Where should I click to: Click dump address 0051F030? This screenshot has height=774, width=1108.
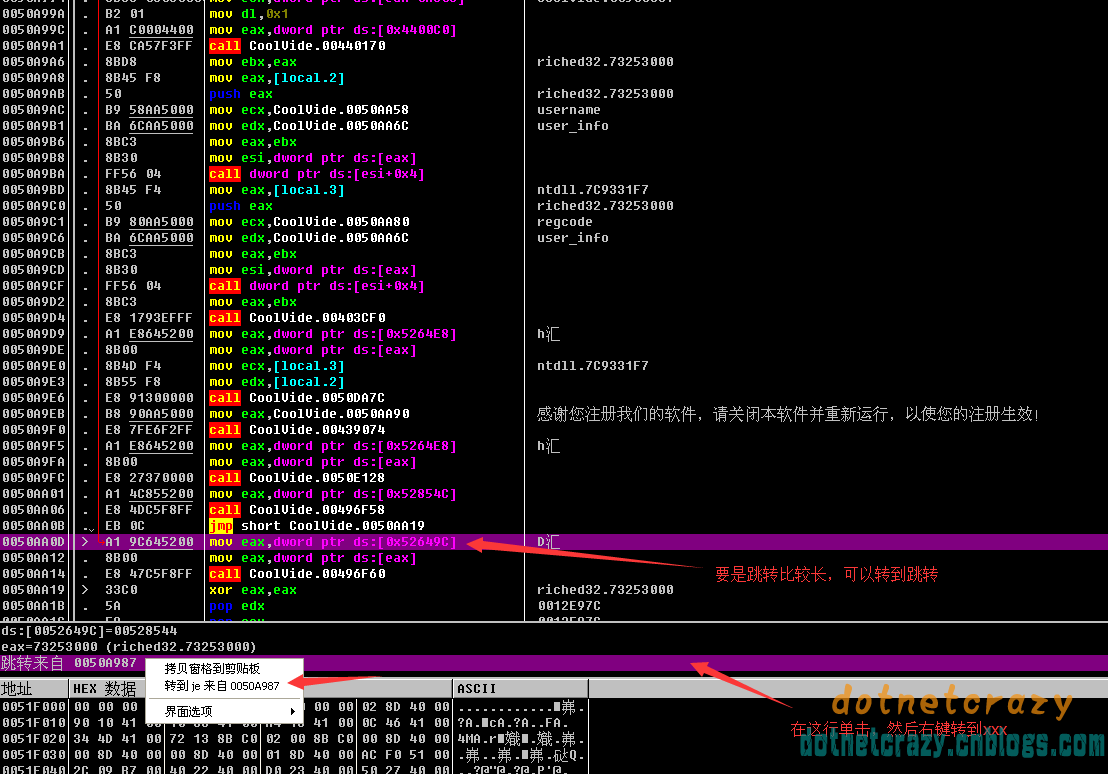click(x=33, y=755)
